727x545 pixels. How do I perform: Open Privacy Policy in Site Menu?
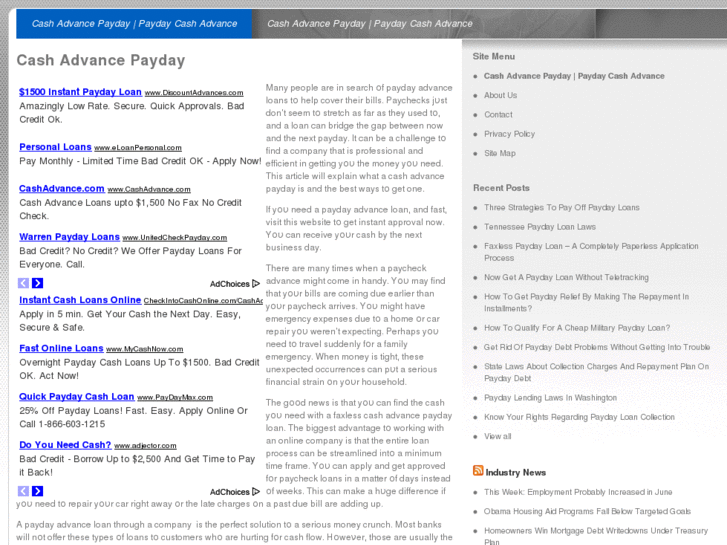[510, 134]
